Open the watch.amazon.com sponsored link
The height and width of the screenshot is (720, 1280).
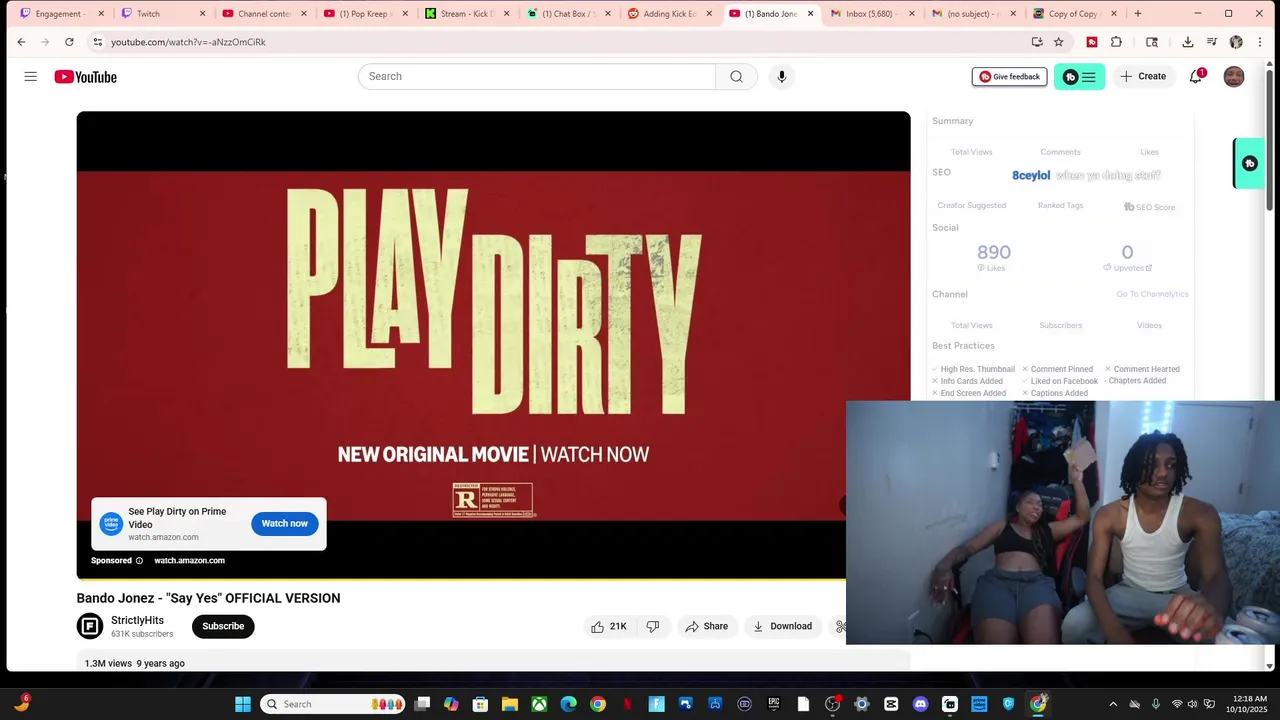(x=189, y=561)
